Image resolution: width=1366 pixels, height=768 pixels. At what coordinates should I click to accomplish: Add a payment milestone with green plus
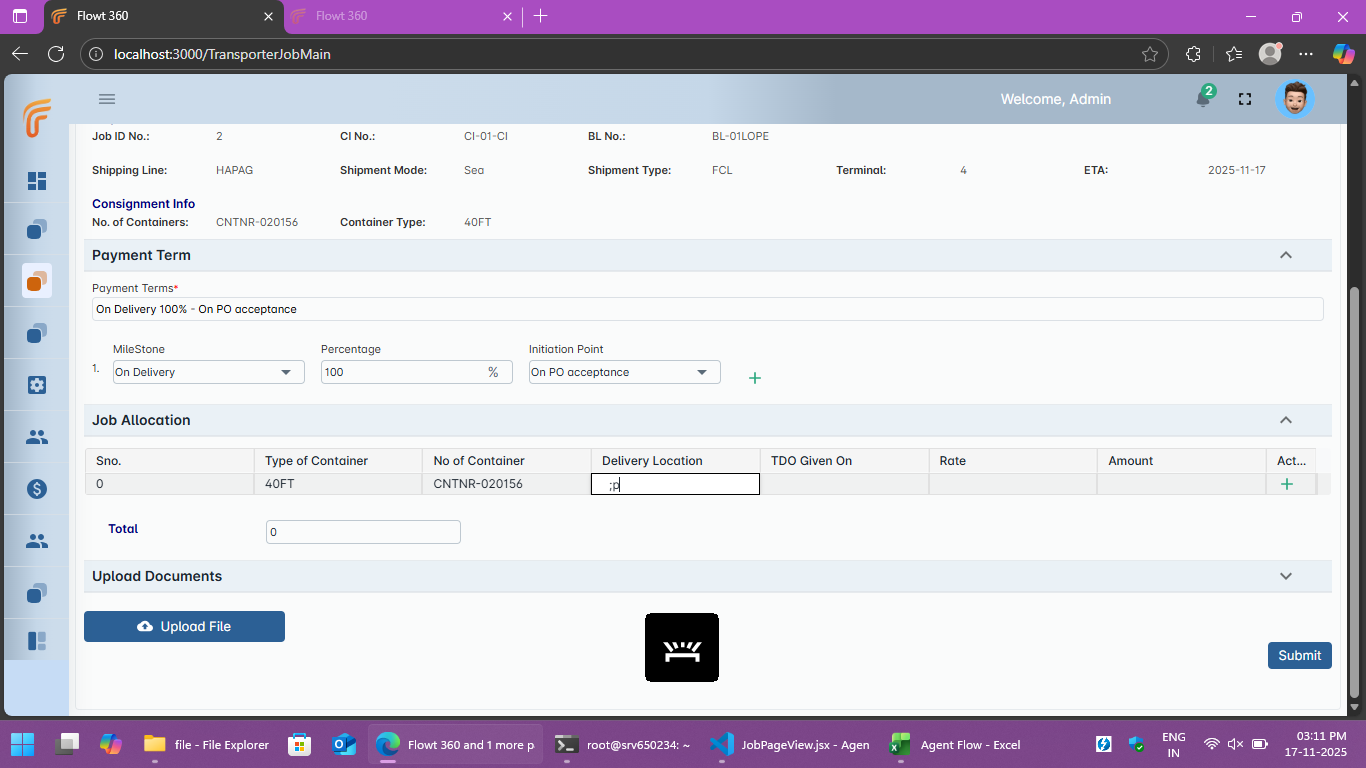point(755,378)
